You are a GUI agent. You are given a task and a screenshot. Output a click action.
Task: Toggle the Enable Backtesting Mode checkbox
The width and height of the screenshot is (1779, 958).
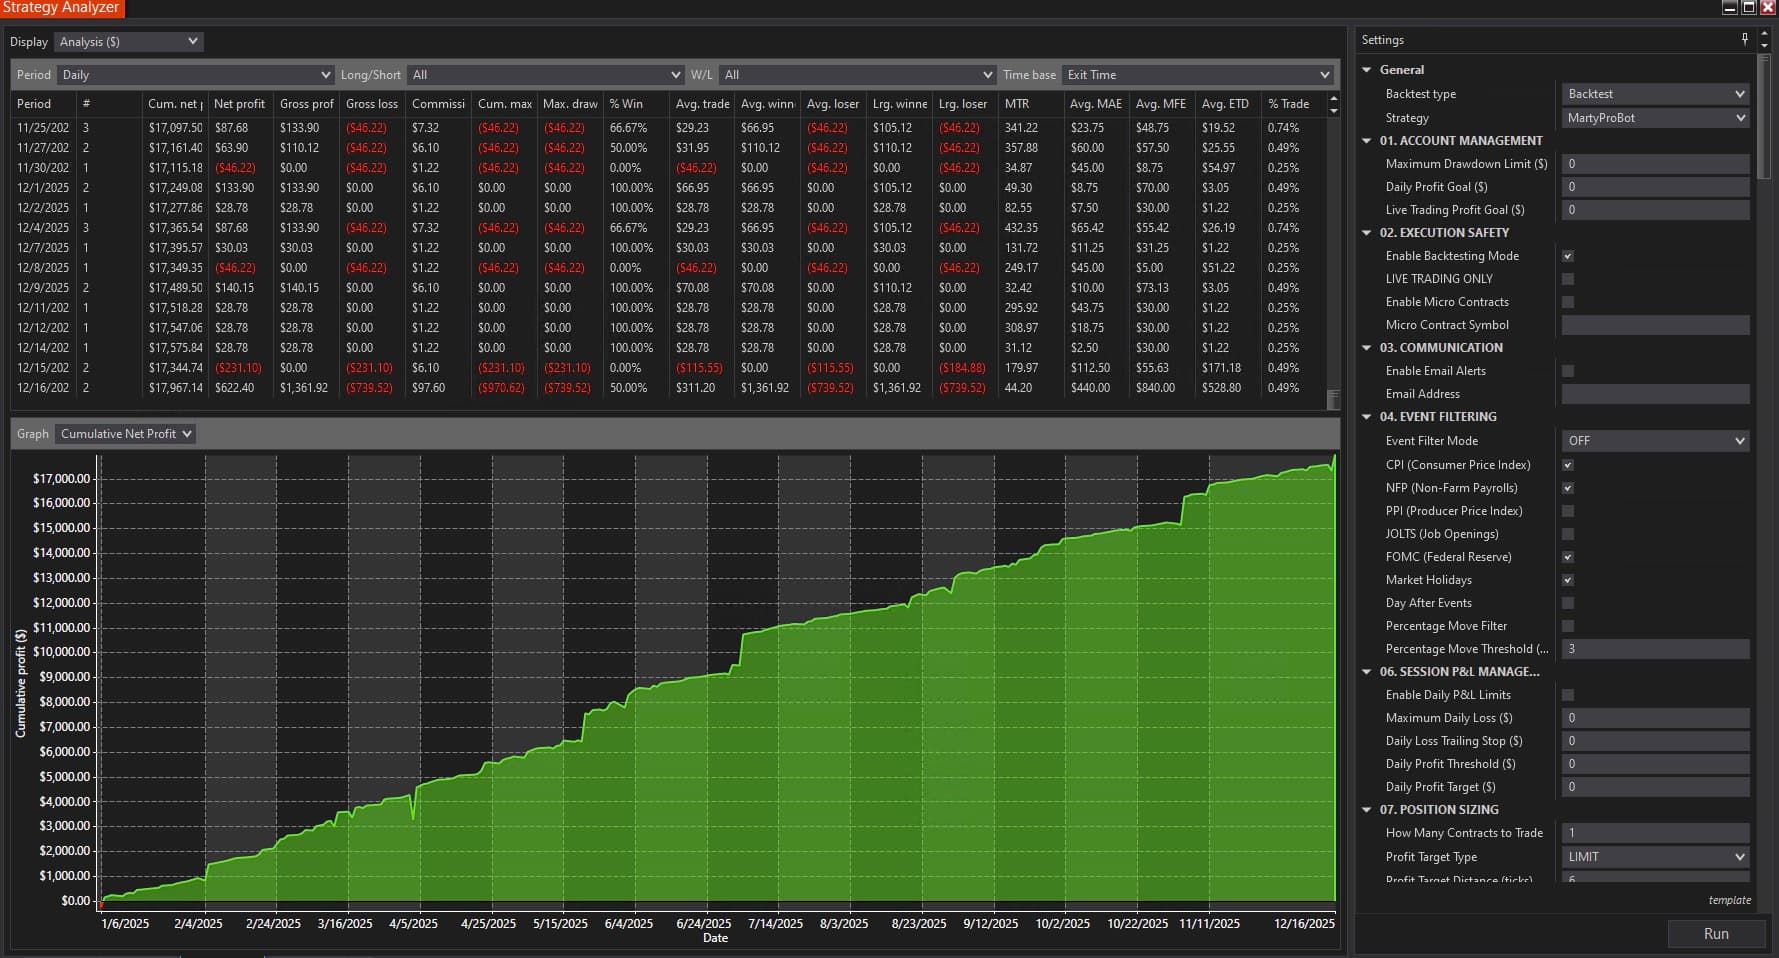(x=1567, y=256)
